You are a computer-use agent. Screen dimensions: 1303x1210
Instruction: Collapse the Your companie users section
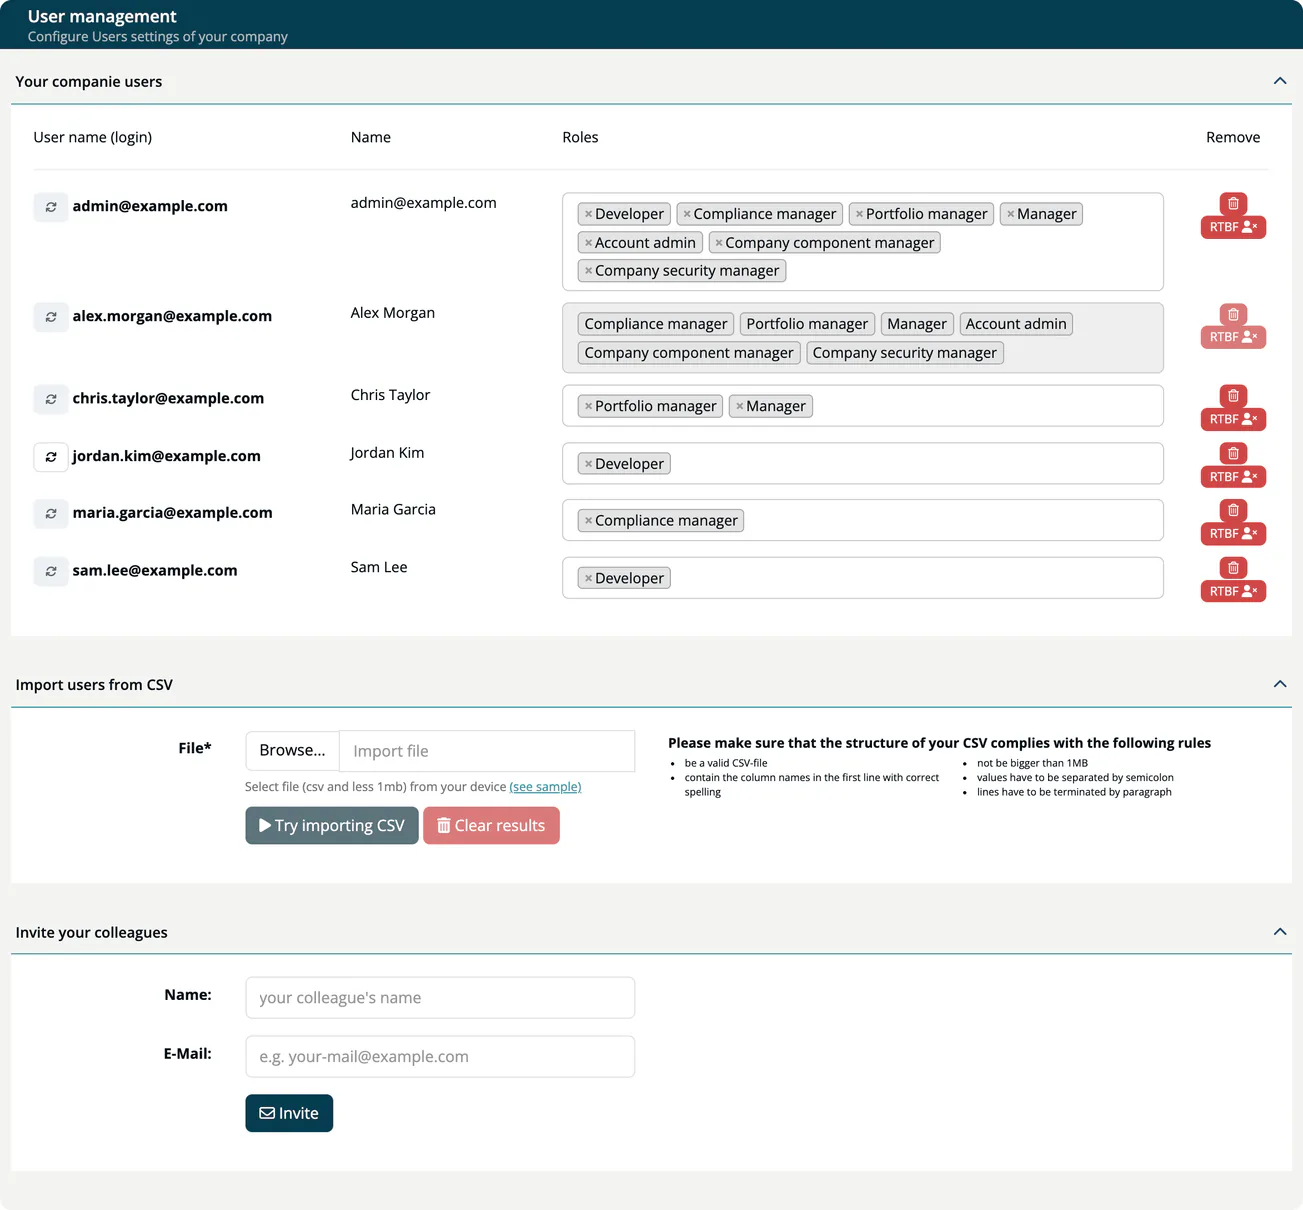click(x=1280, y=81)
